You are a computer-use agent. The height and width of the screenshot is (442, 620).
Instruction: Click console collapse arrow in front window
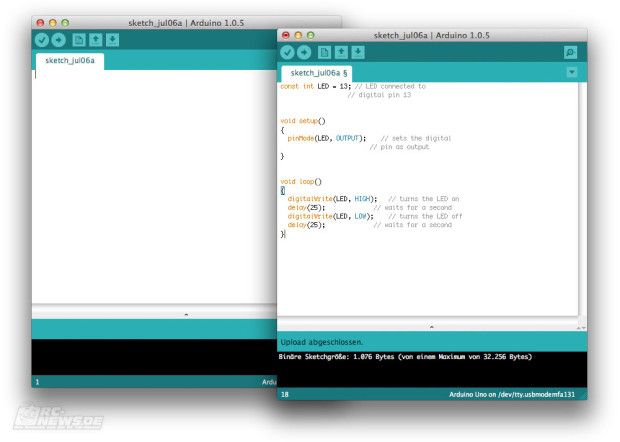[431, 327]
